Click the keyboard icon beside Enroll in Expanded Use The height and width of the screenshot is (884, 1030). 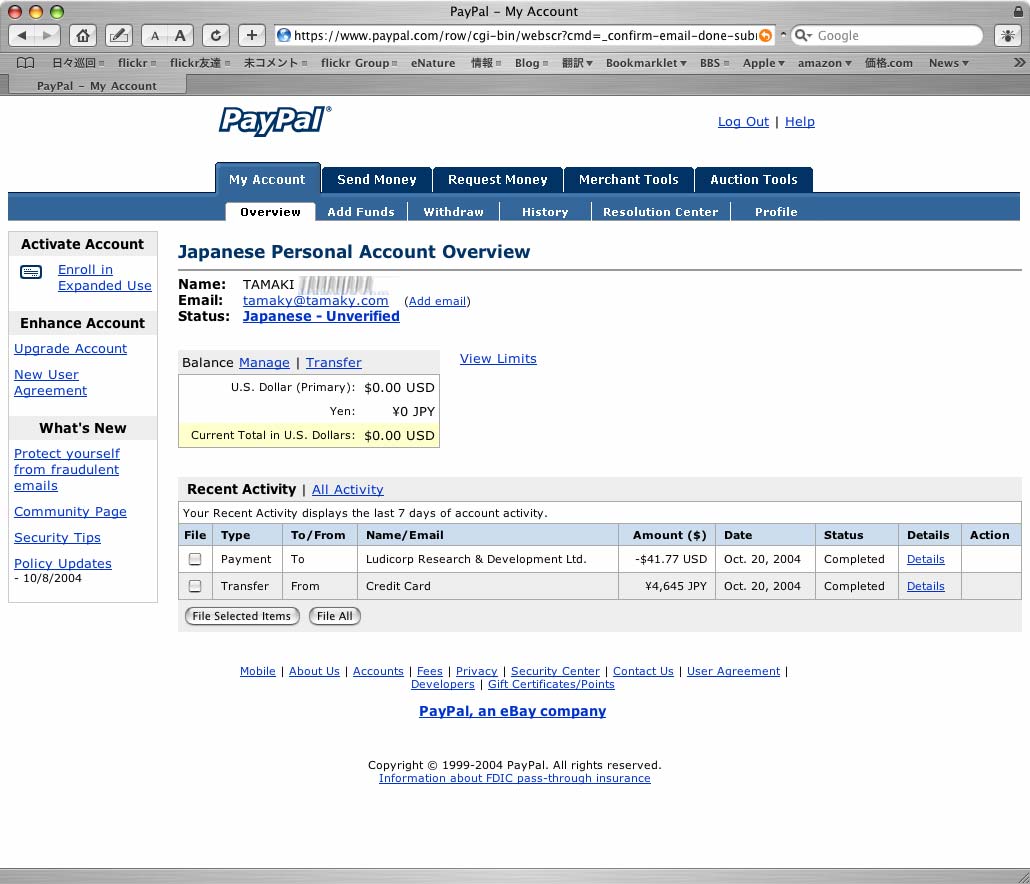[31, 272]
